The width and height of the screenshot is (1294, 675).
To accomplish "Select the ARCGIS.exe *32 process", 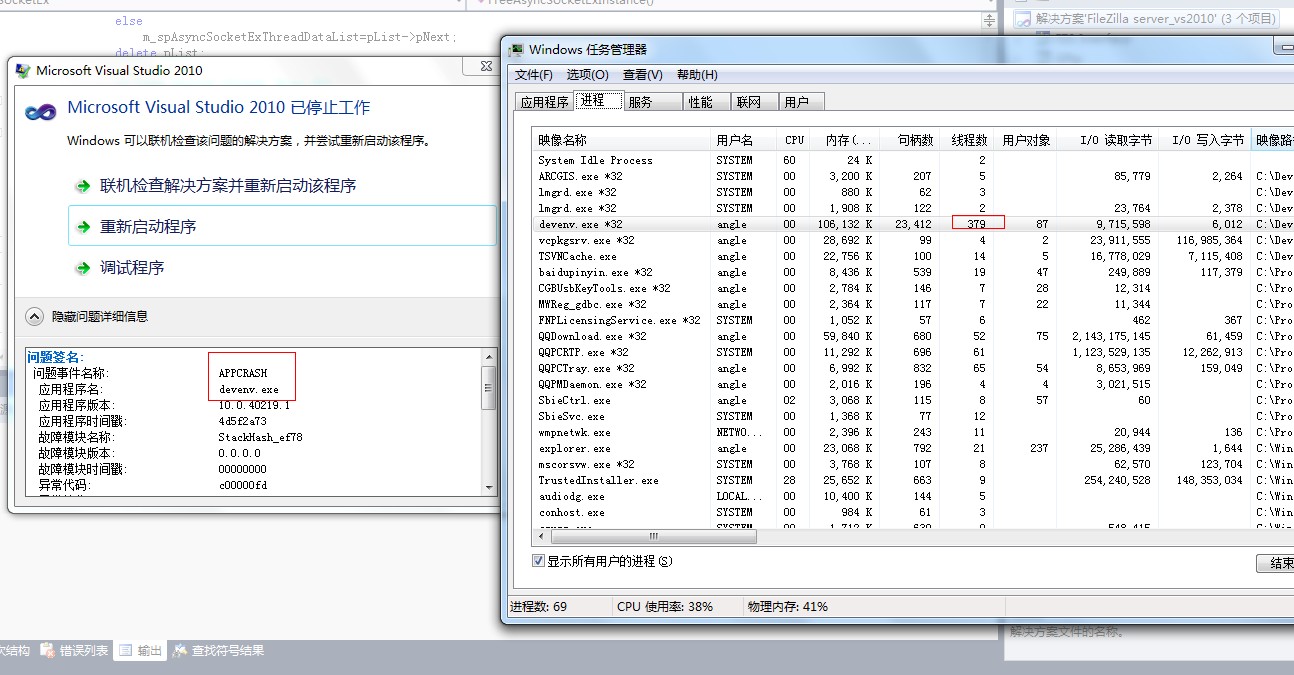I will click(913, 176).
